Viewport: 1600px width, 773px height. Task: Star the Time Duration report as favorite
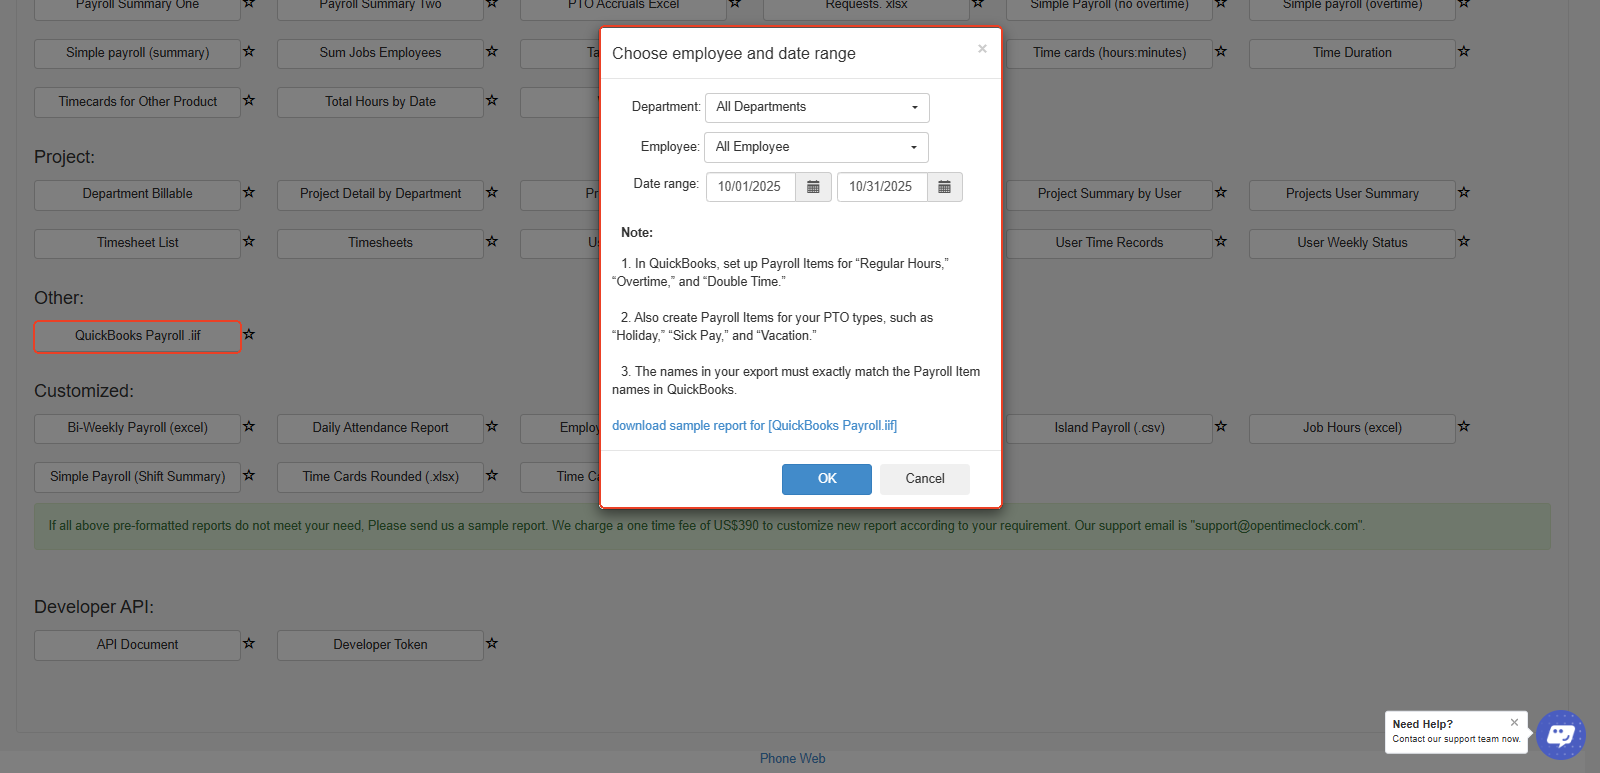[1464, 52]
